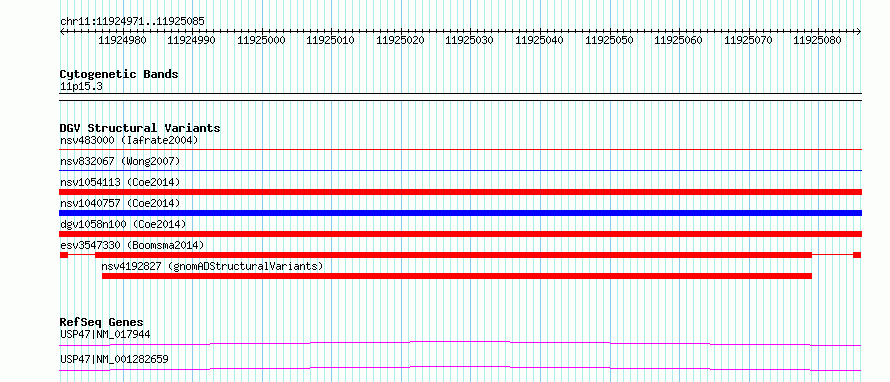Open USP47|NM_017944 gene label
The width and height of the screenshot is (890, 382).
[x=105, y=334]
